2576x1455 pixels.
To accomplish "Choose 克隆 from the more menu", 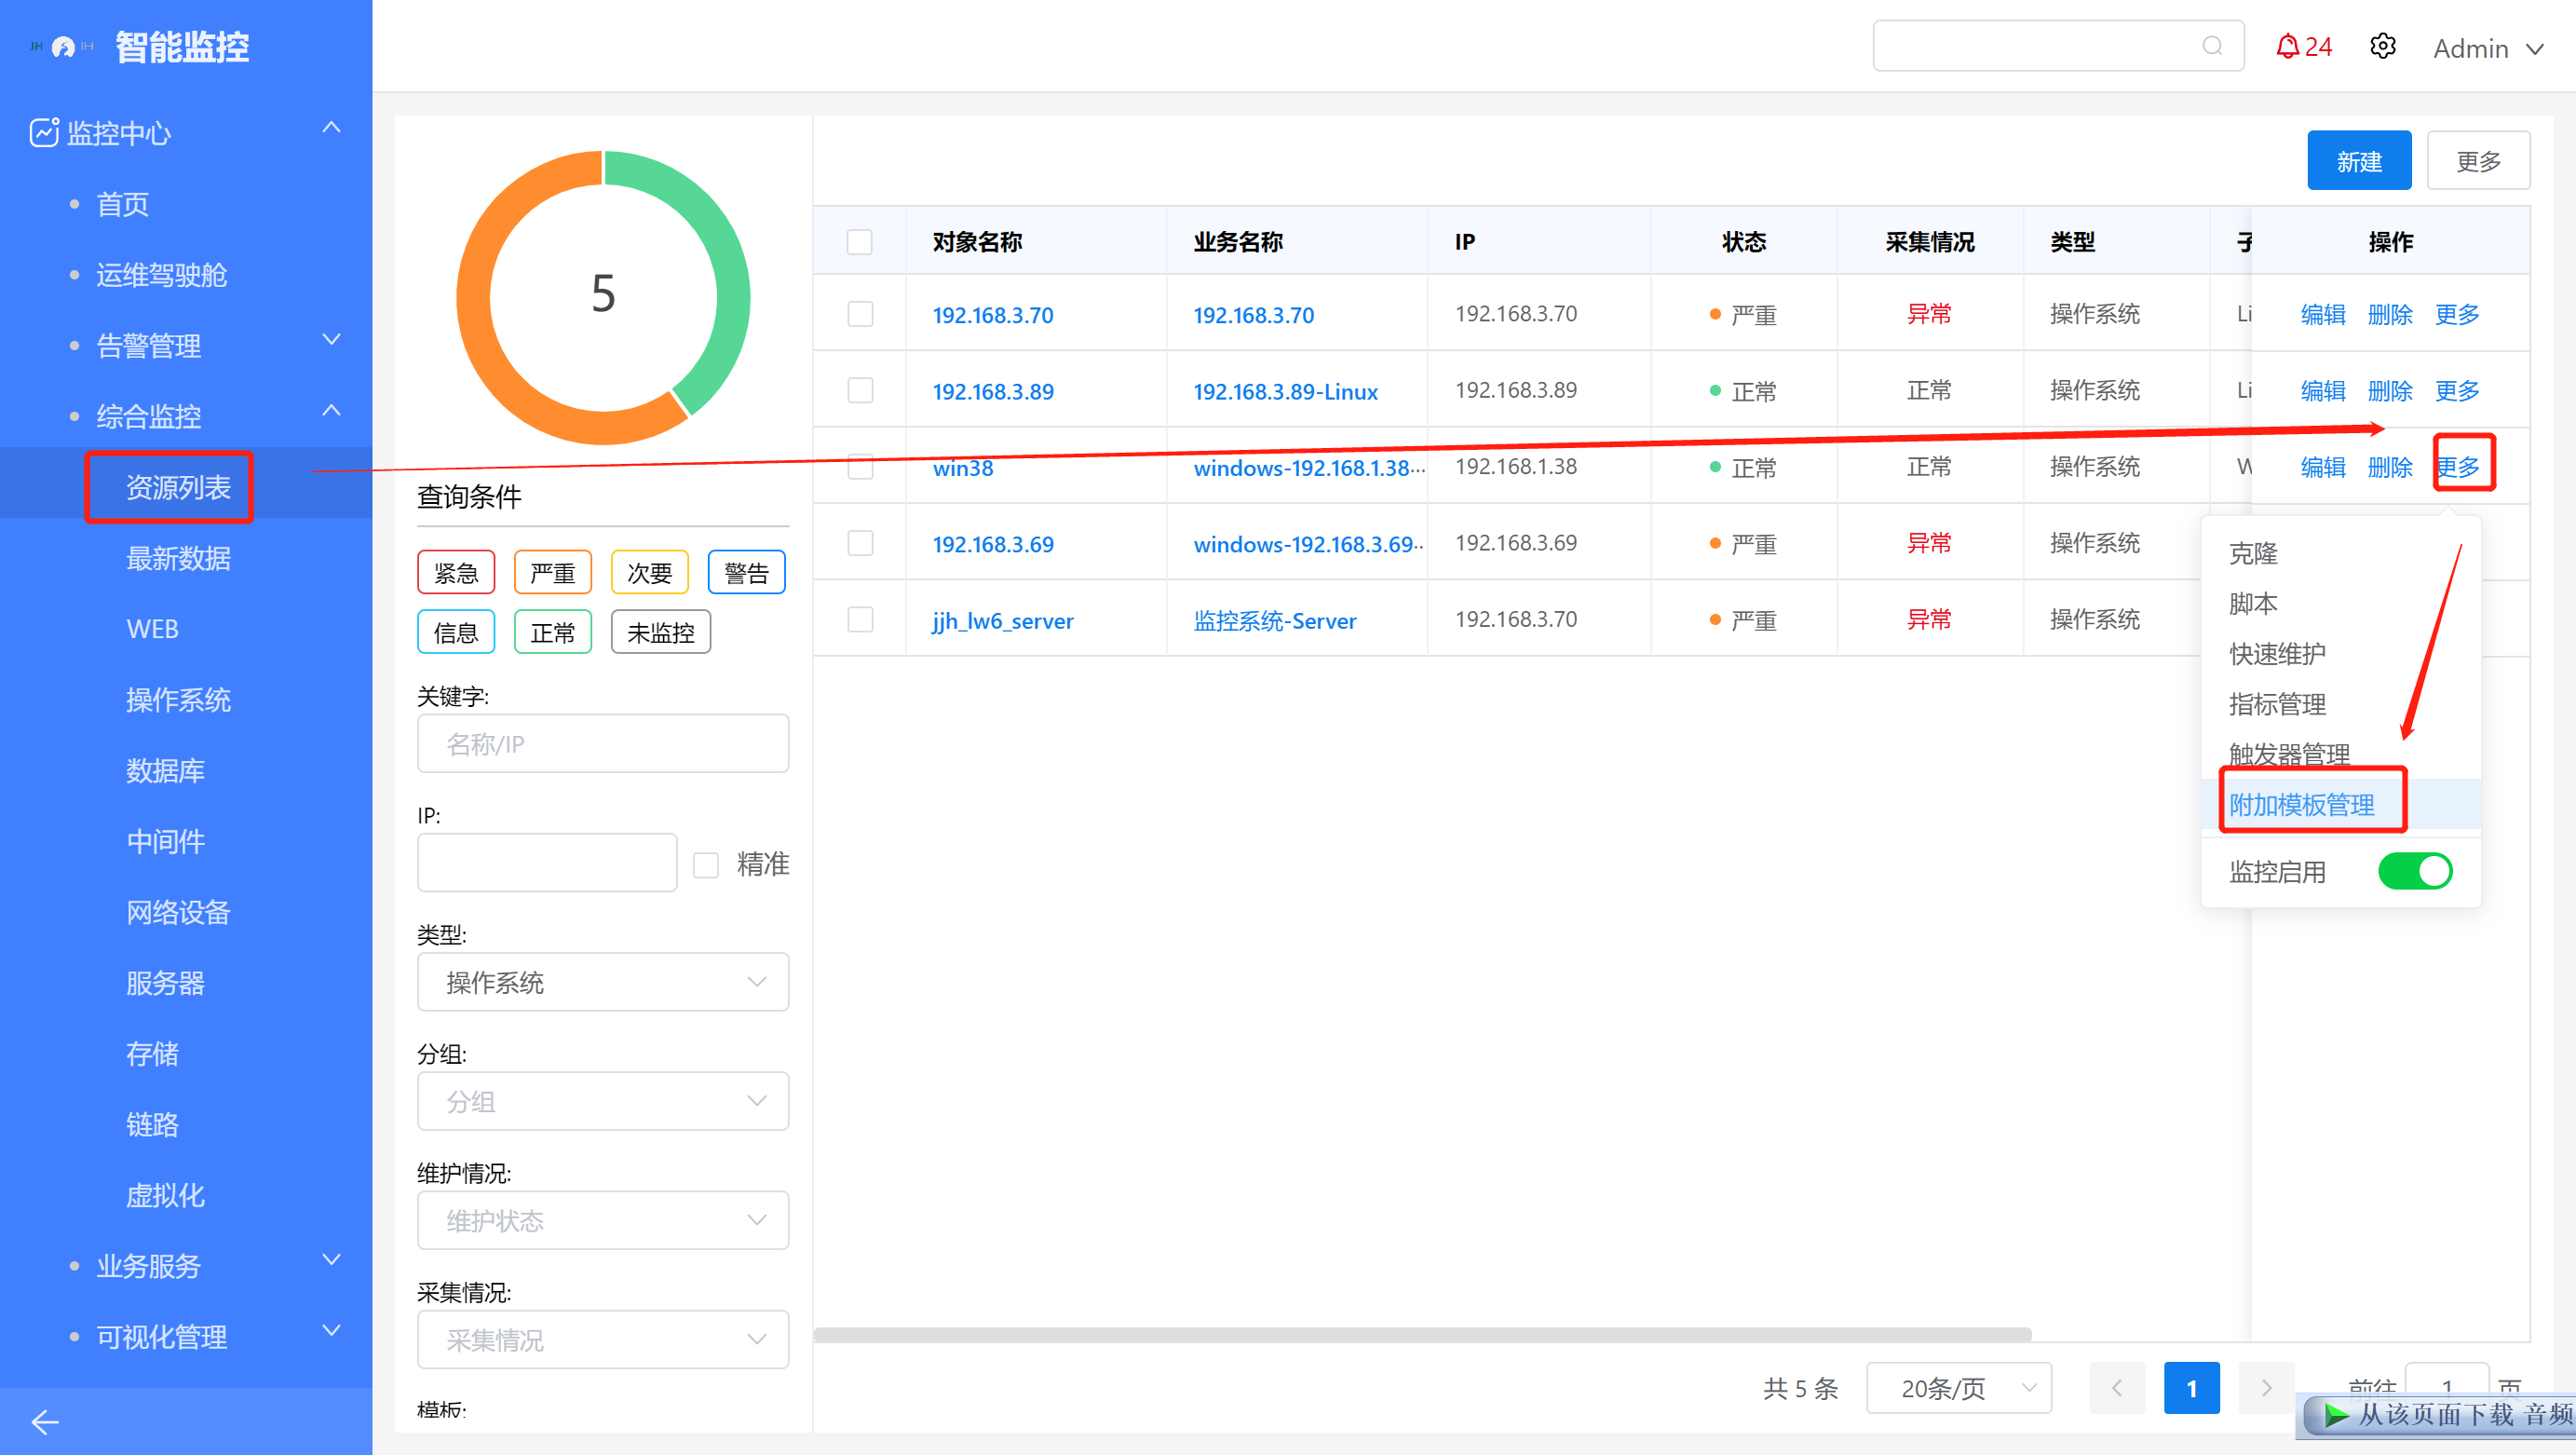I will coord(2253,553).
